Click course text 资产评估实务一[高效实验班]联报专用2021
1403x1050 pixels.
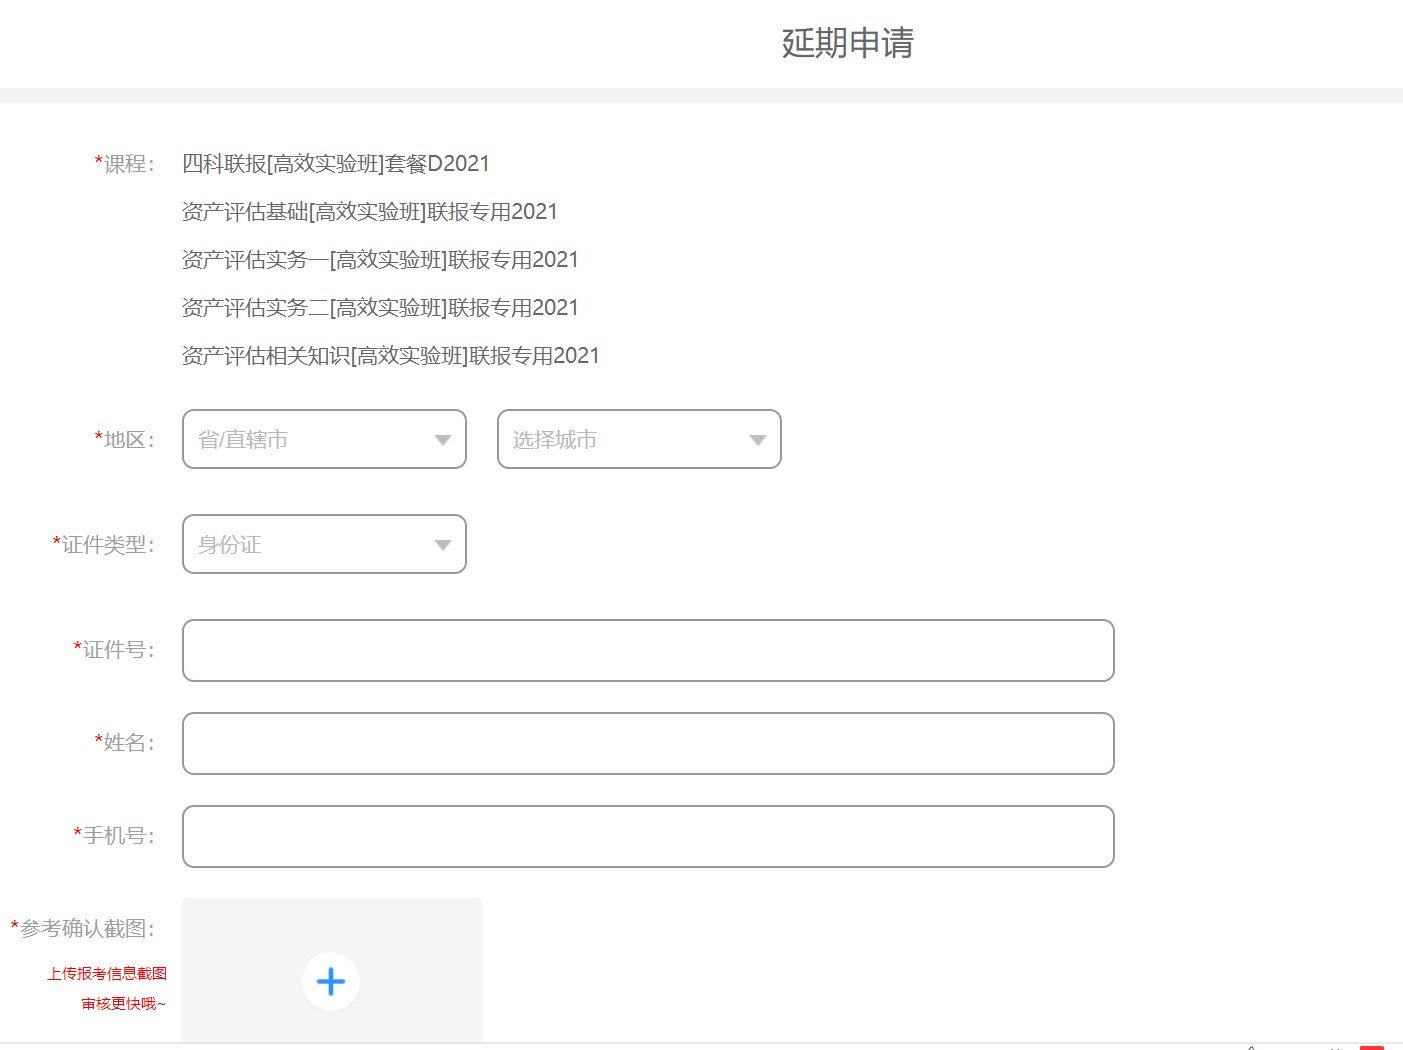(x=380, y=259)
